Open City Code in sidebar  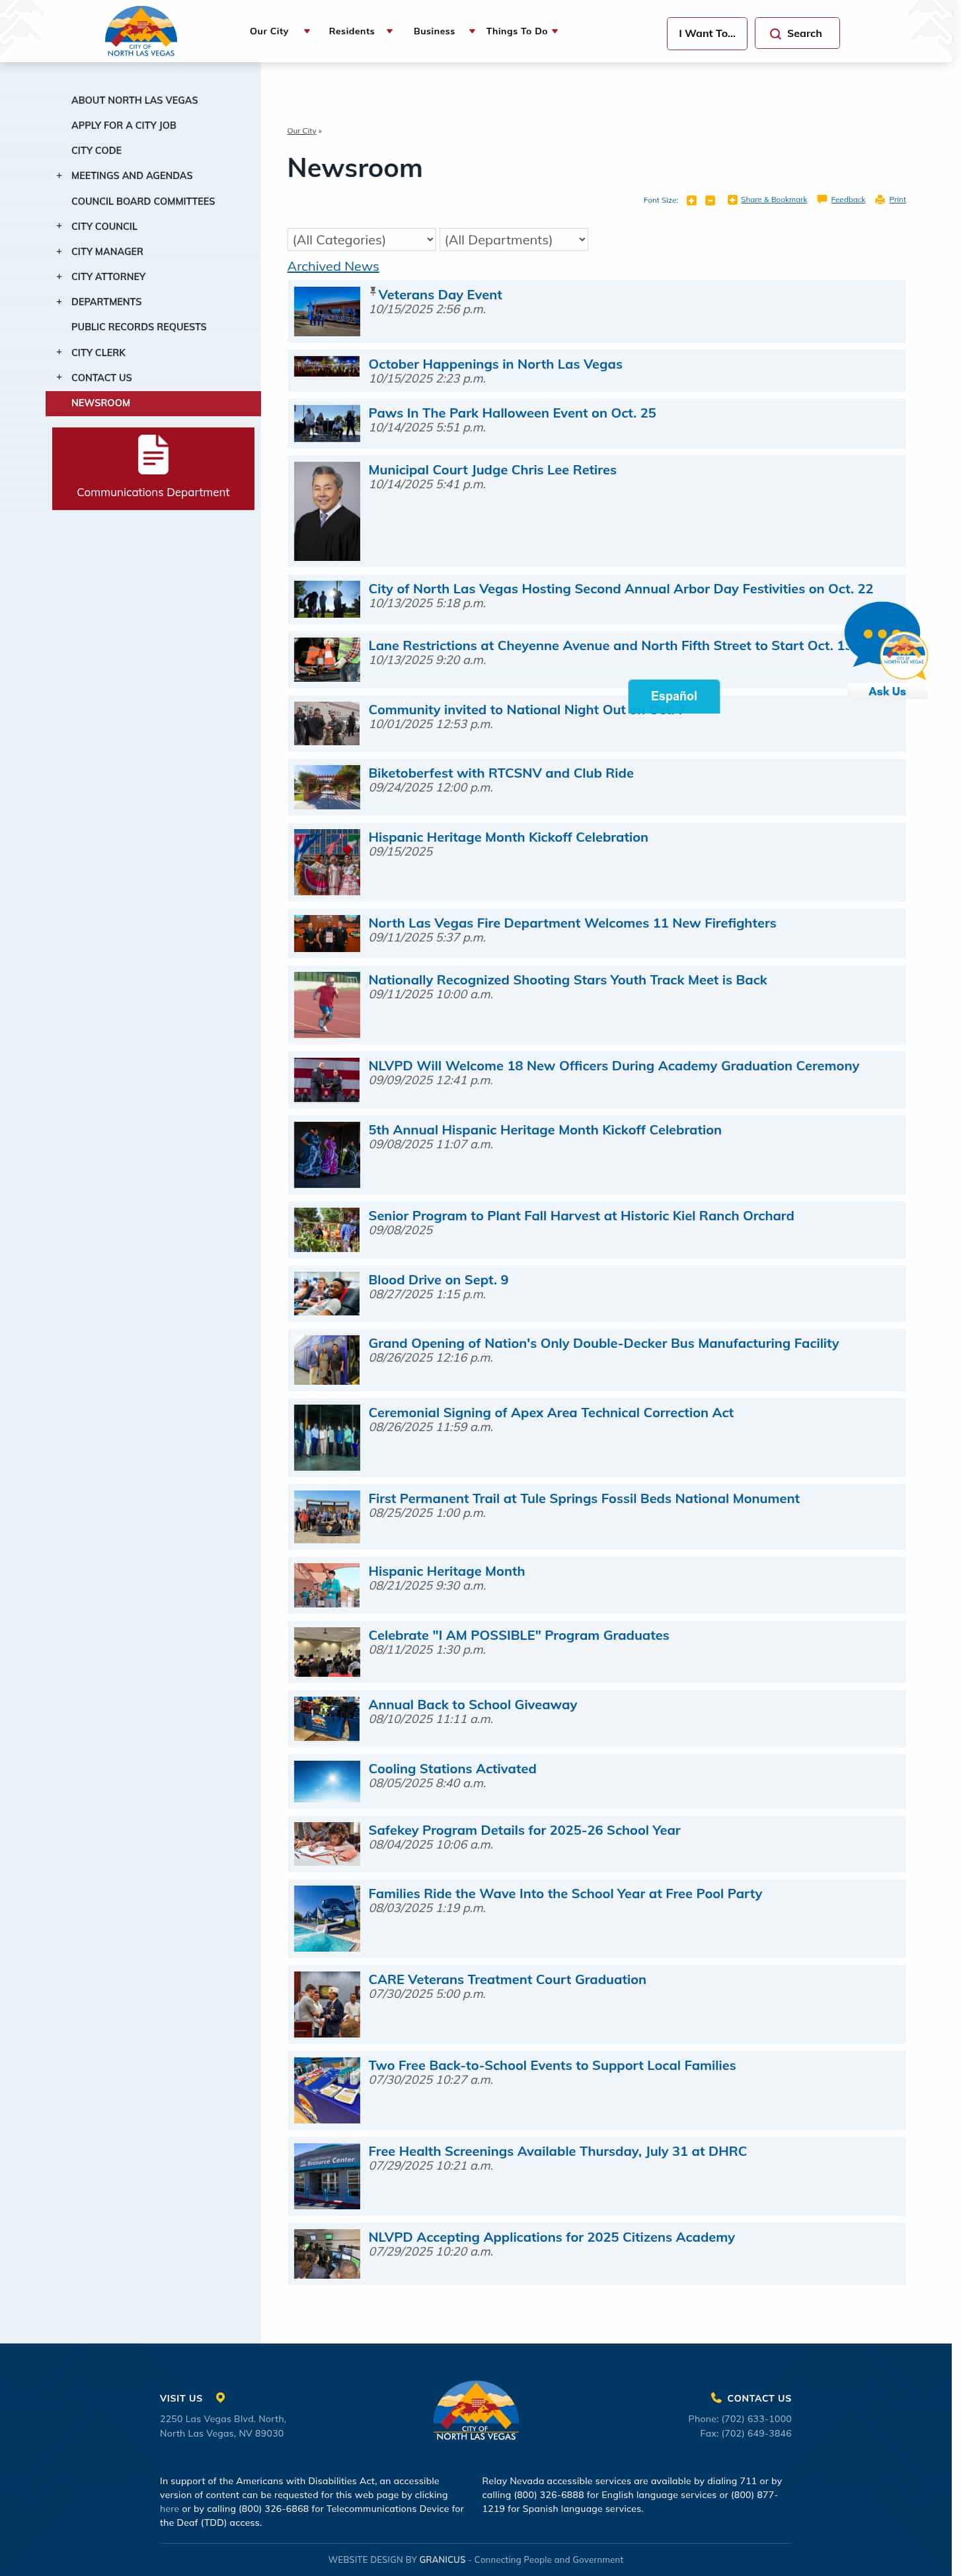point(96,150)
